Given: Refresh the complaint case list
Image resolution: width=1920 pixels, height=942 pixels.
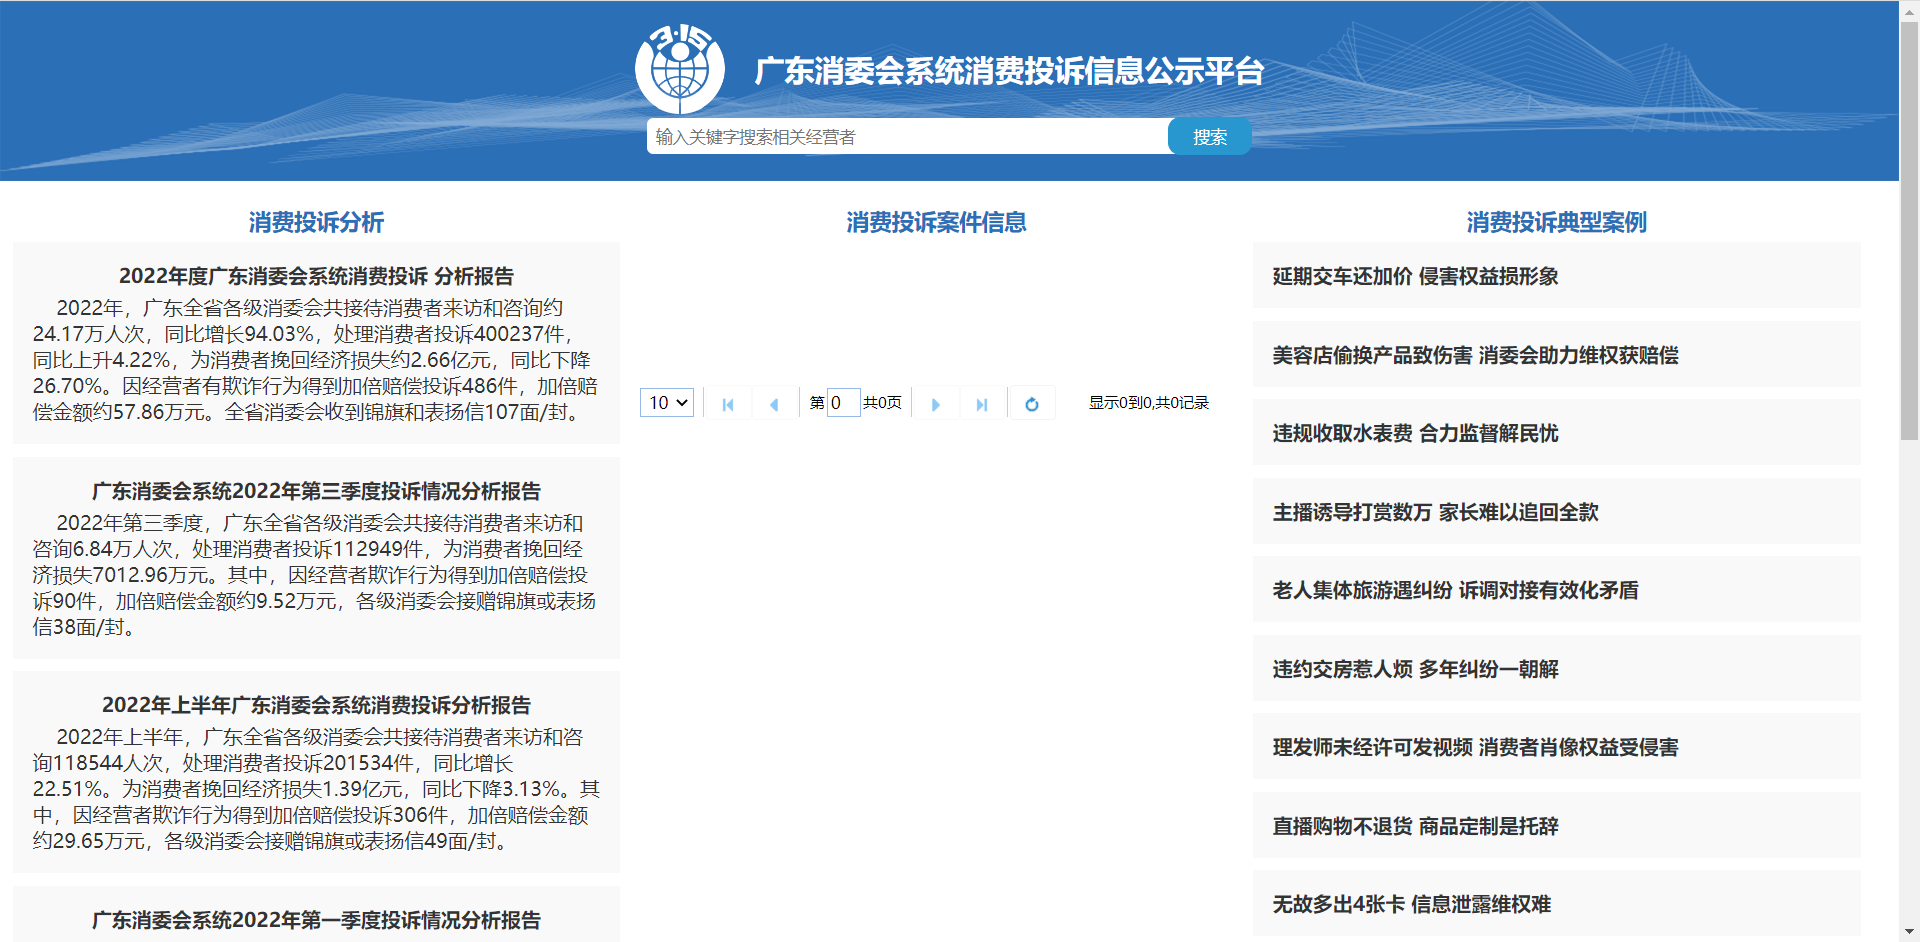Looking at the screenshot, I should [1032, 404].
